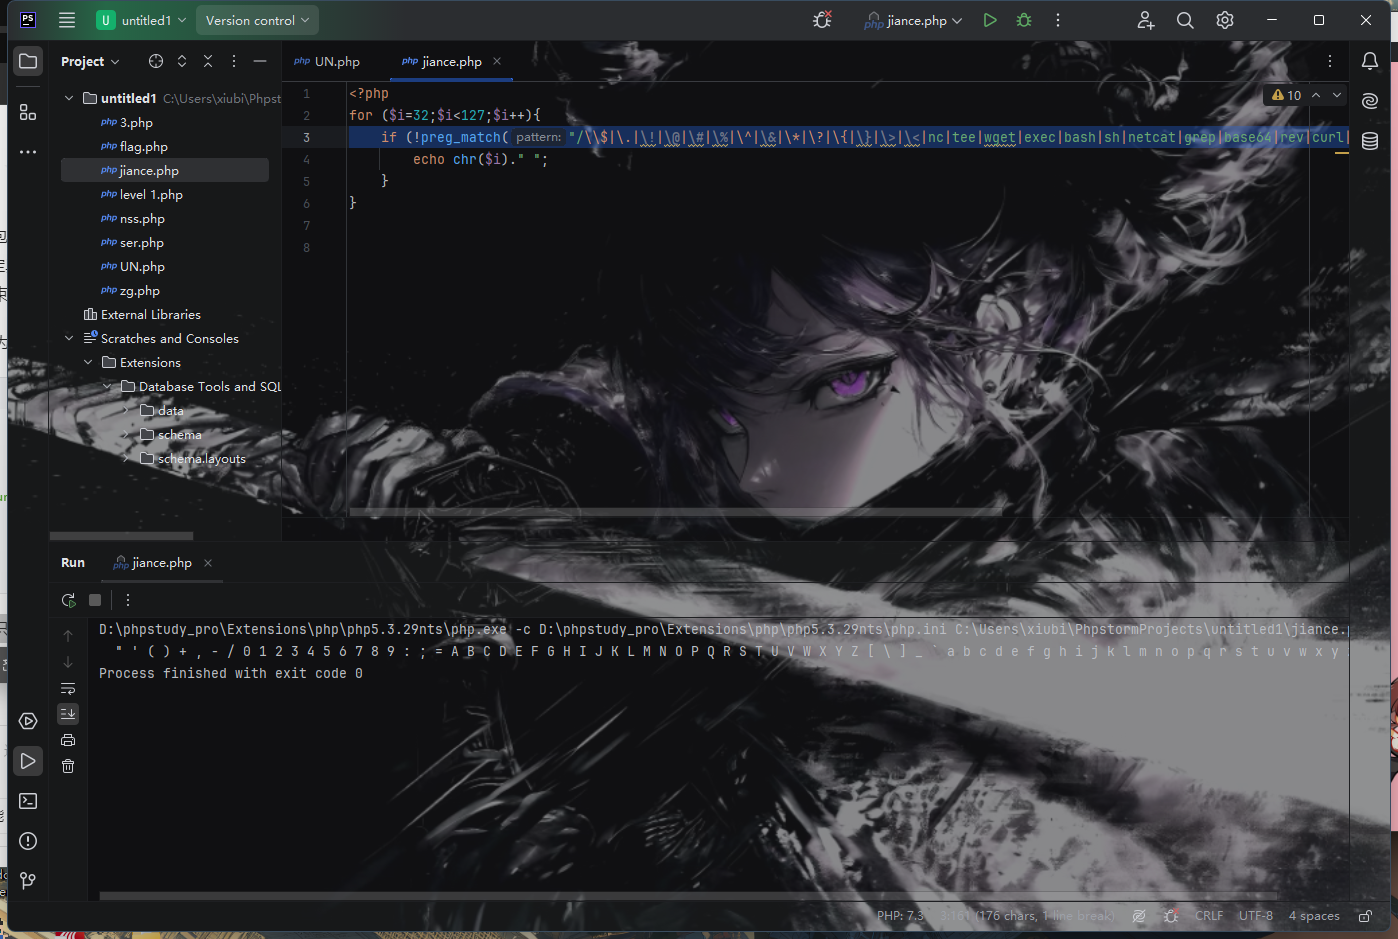Open flag.php from the project tree
This screenshot has width=1398, height=939.
coord(143,146)
